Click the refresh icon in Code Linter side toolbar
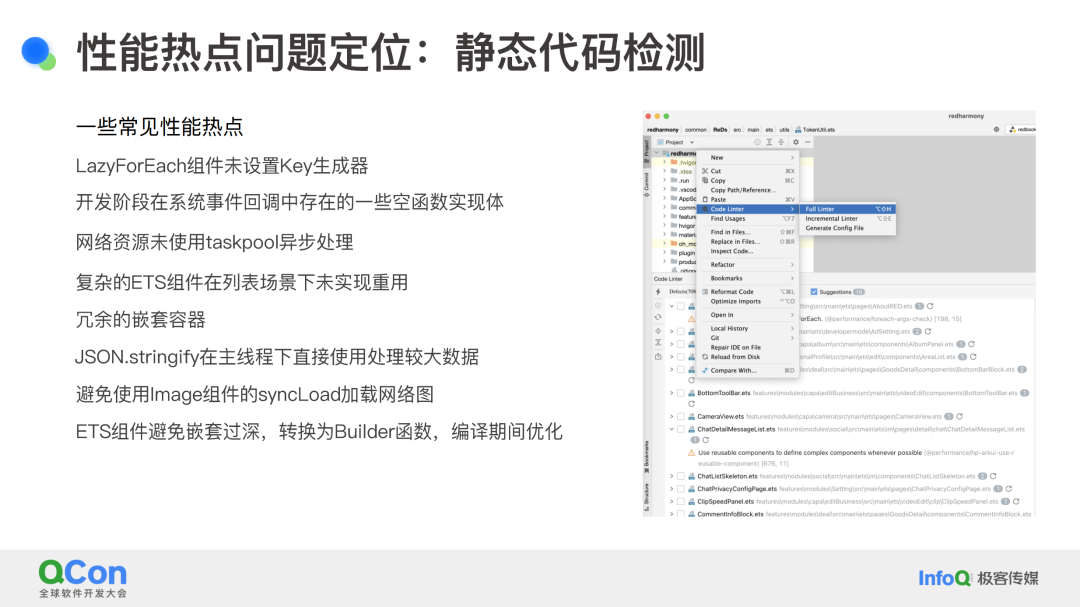Viewport: 1080px width, 607px height. tap(658, 318)
